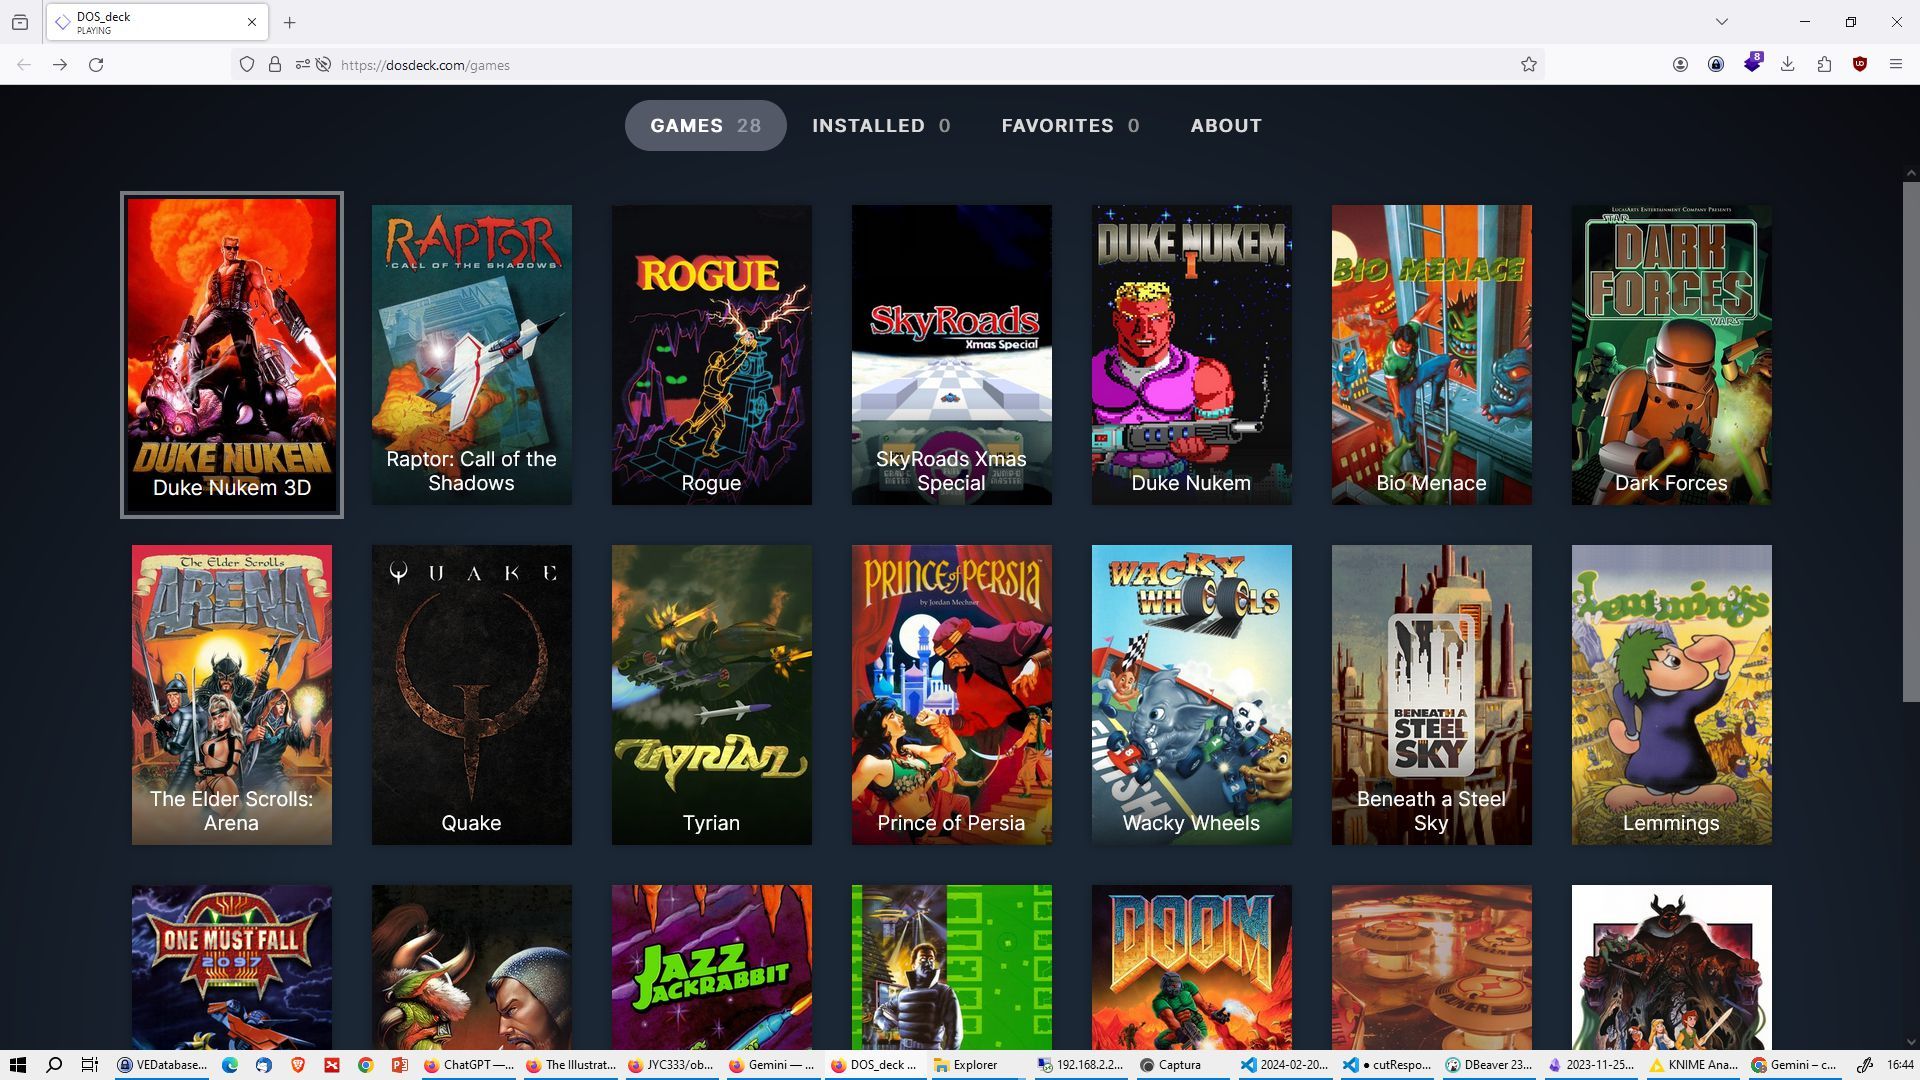Open the DOOM game cover

tap(1192, 967)
